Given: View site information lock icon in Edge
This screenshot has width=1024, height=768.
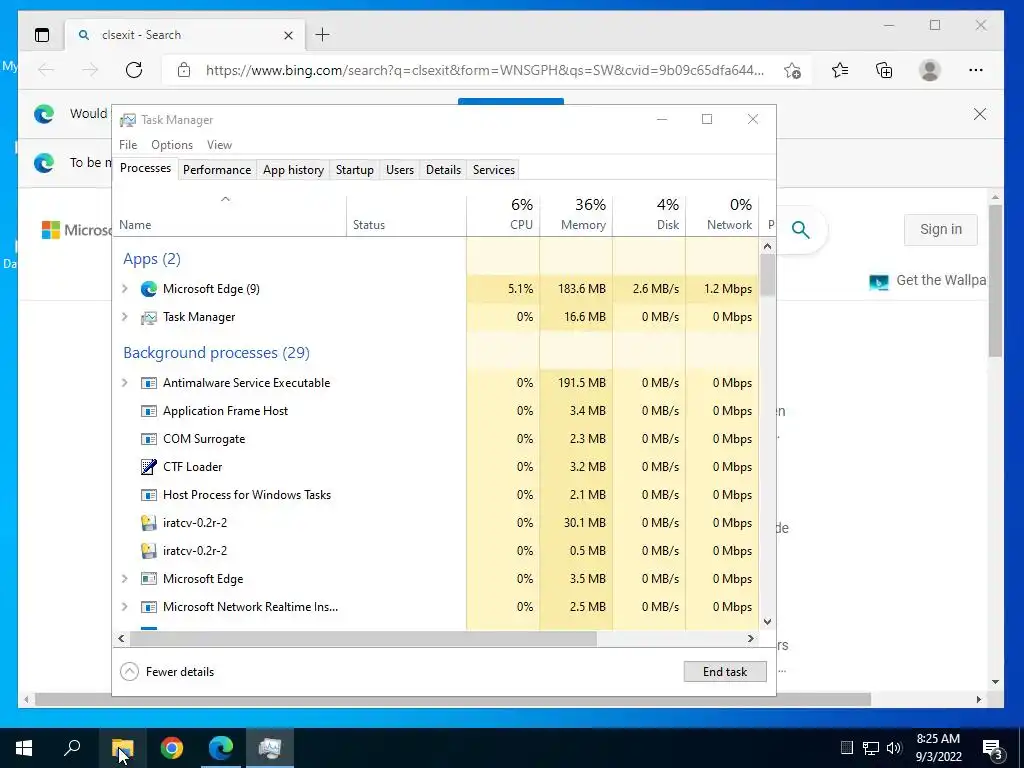Looking at the screenshot, I should pos(184,70).
